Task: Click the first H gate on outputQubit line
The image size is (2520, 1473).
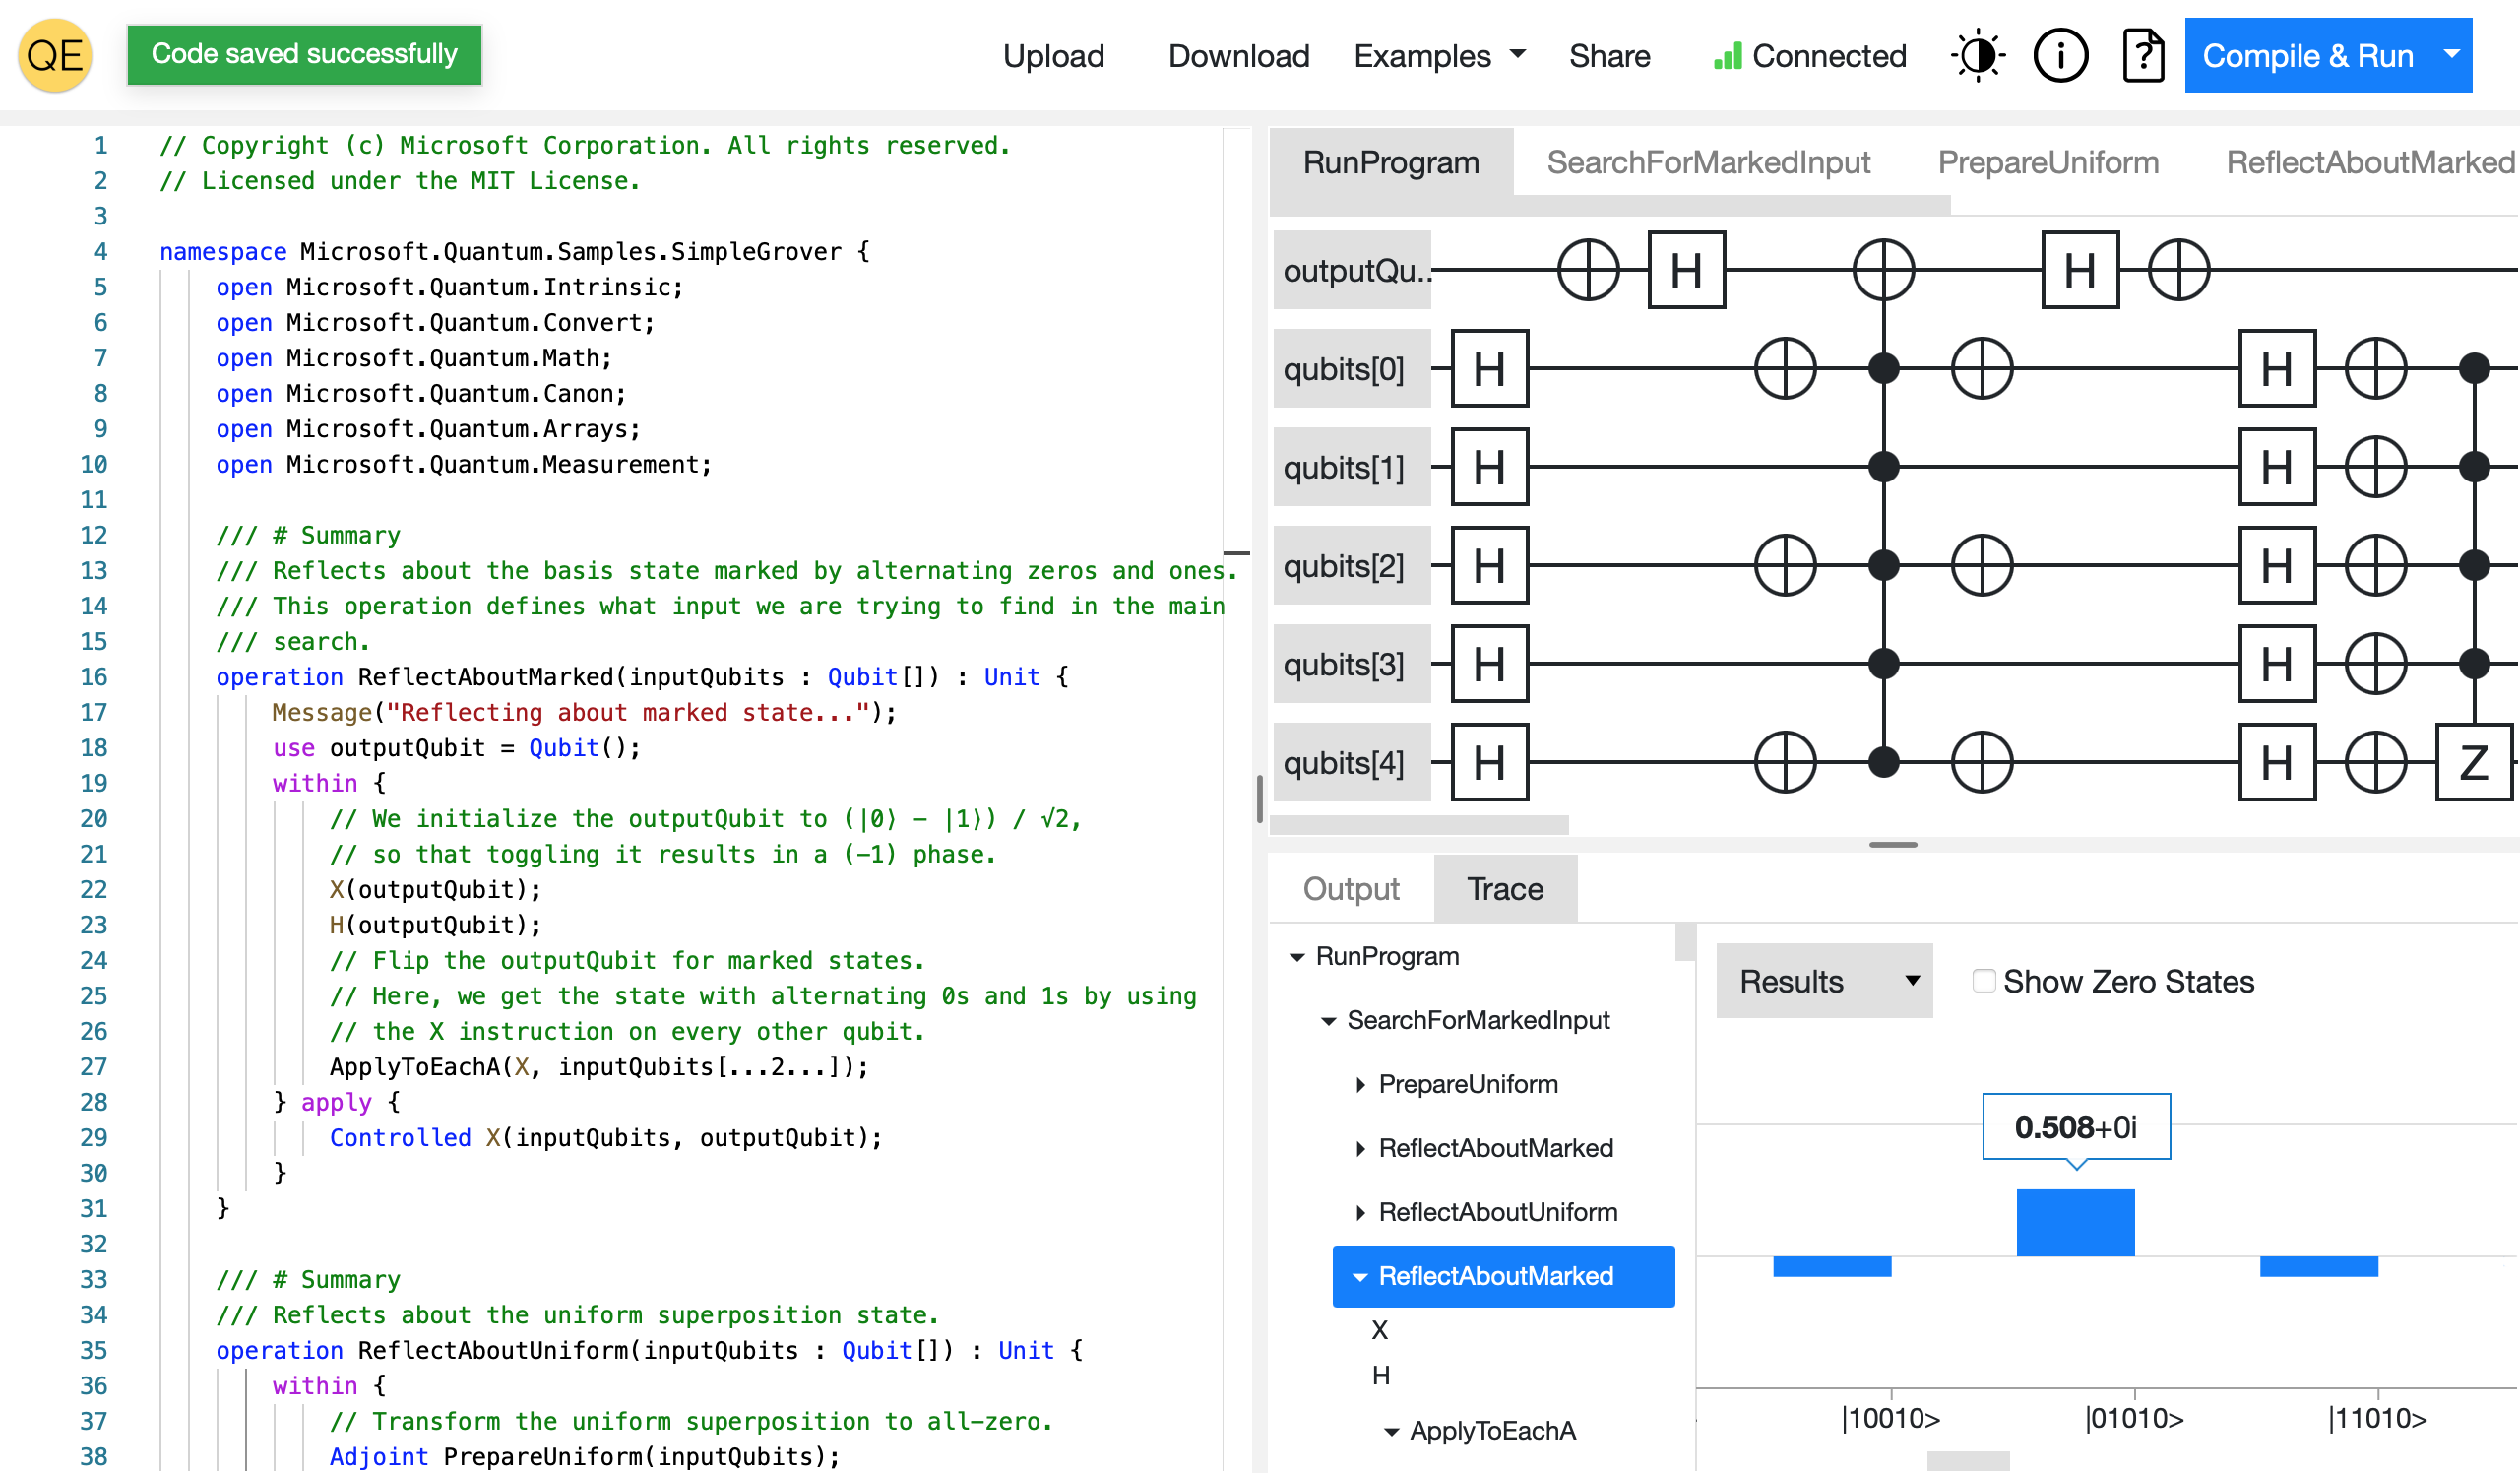Action: (1685, 270)
